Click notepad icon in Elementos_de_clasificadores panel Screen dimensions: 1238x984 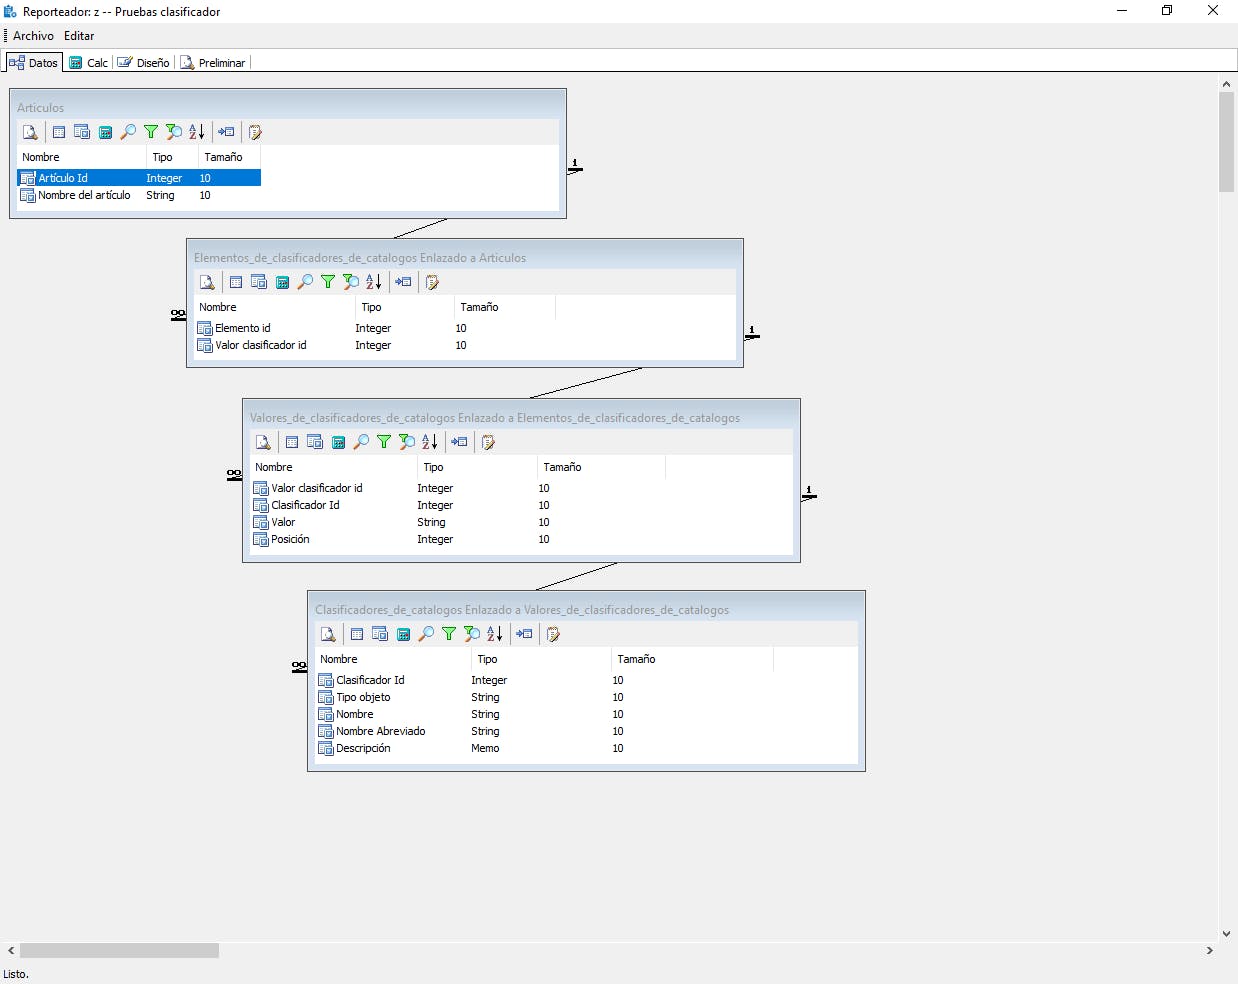[432, 282]
